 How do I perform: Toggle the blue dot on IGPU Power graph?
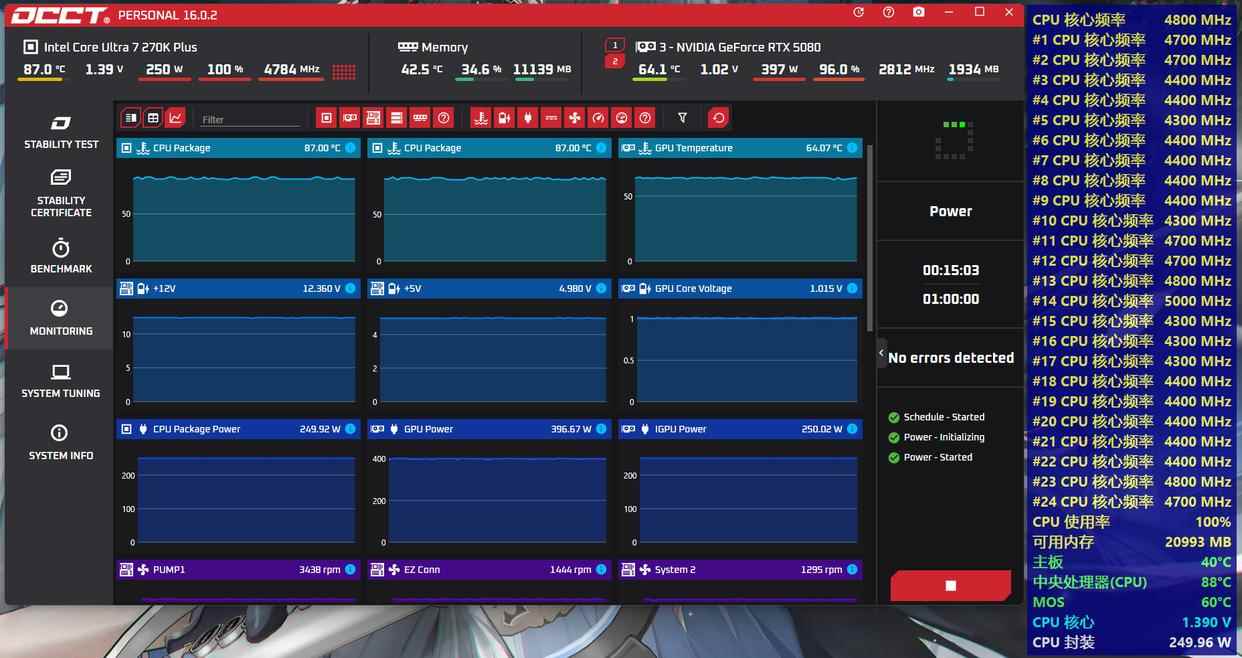tap(852, 429)
